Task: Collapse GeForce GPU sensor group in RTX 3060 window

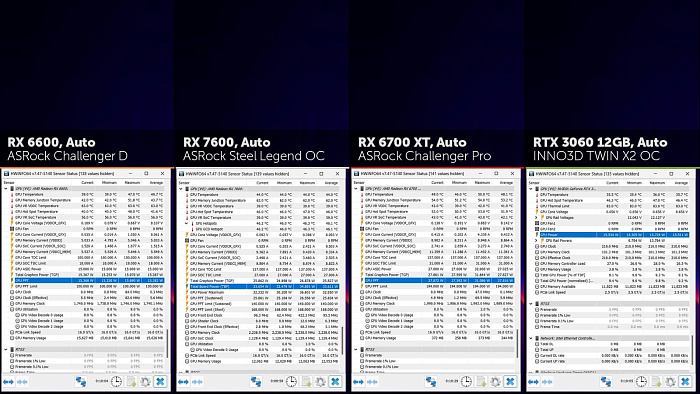Action: tap(531, 189)
